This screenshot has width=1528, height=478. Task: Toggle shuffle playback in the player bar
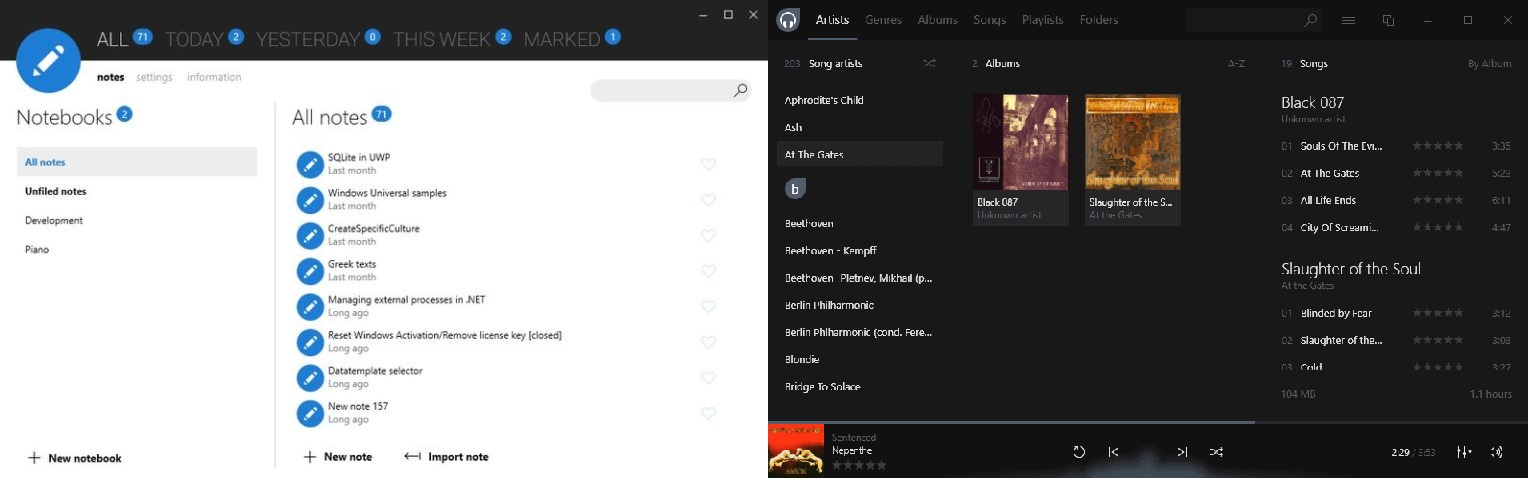[1216, 452]
